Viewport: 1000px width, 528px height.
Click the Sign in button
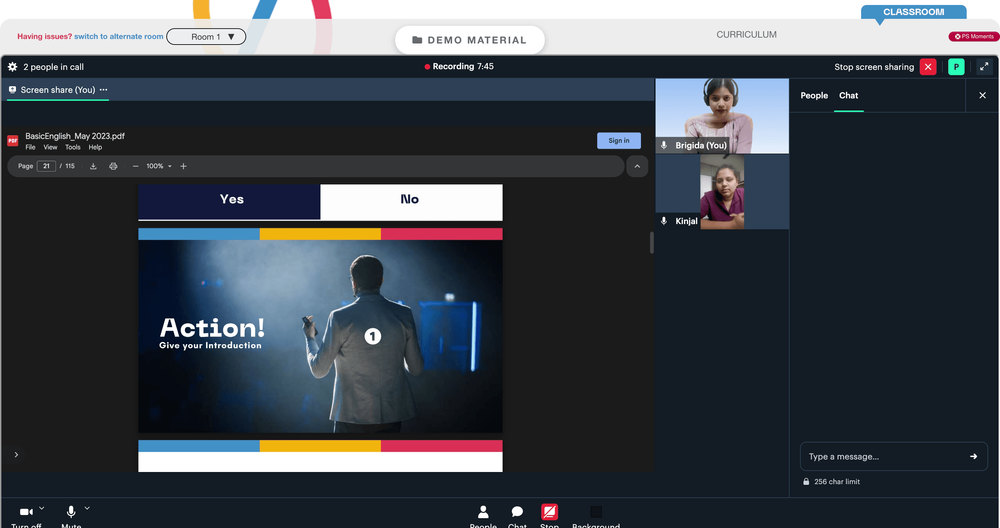[x=619, y=140]
